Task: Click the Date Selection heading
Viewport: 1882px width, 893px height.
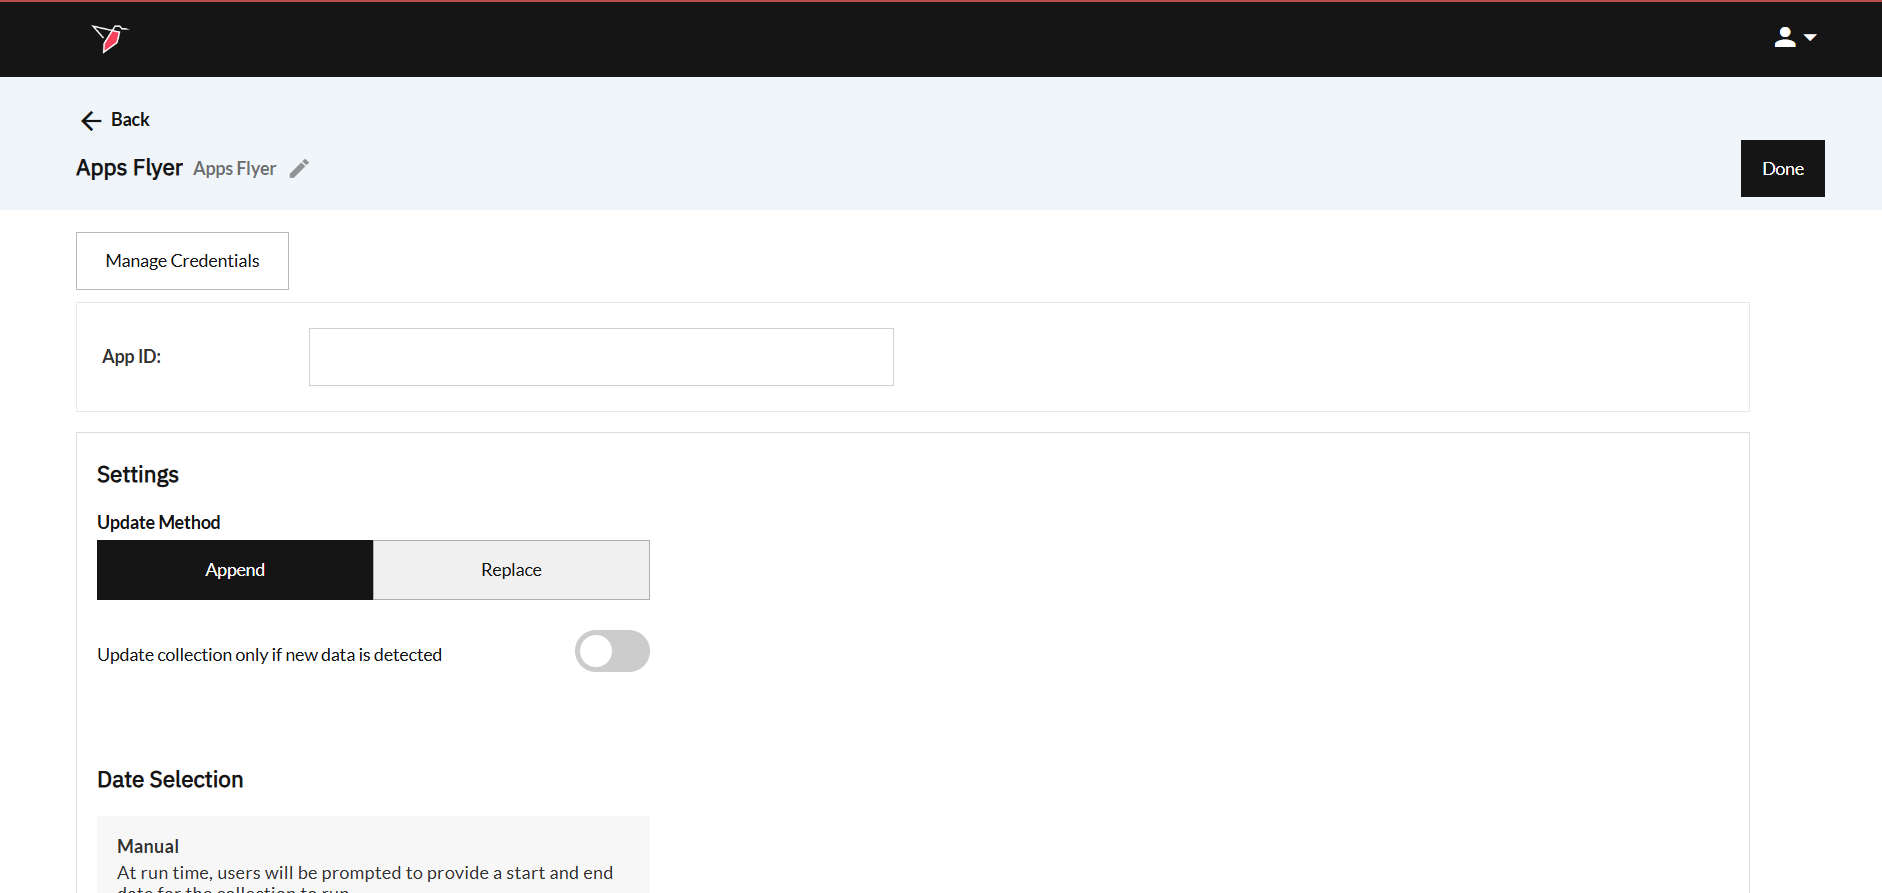Action: [x=170, y=780]
